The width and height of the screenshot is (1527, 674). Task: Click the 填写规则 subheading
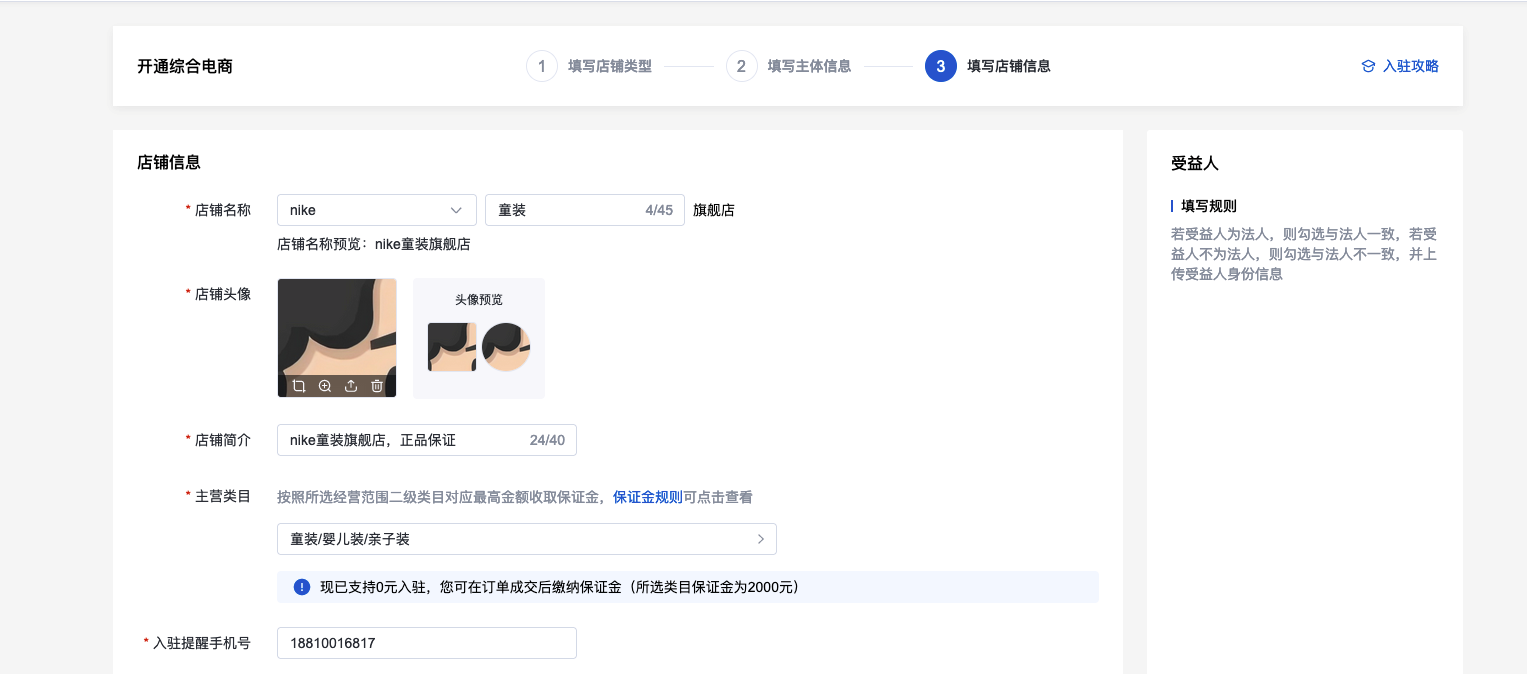(x=1209, y=206)
